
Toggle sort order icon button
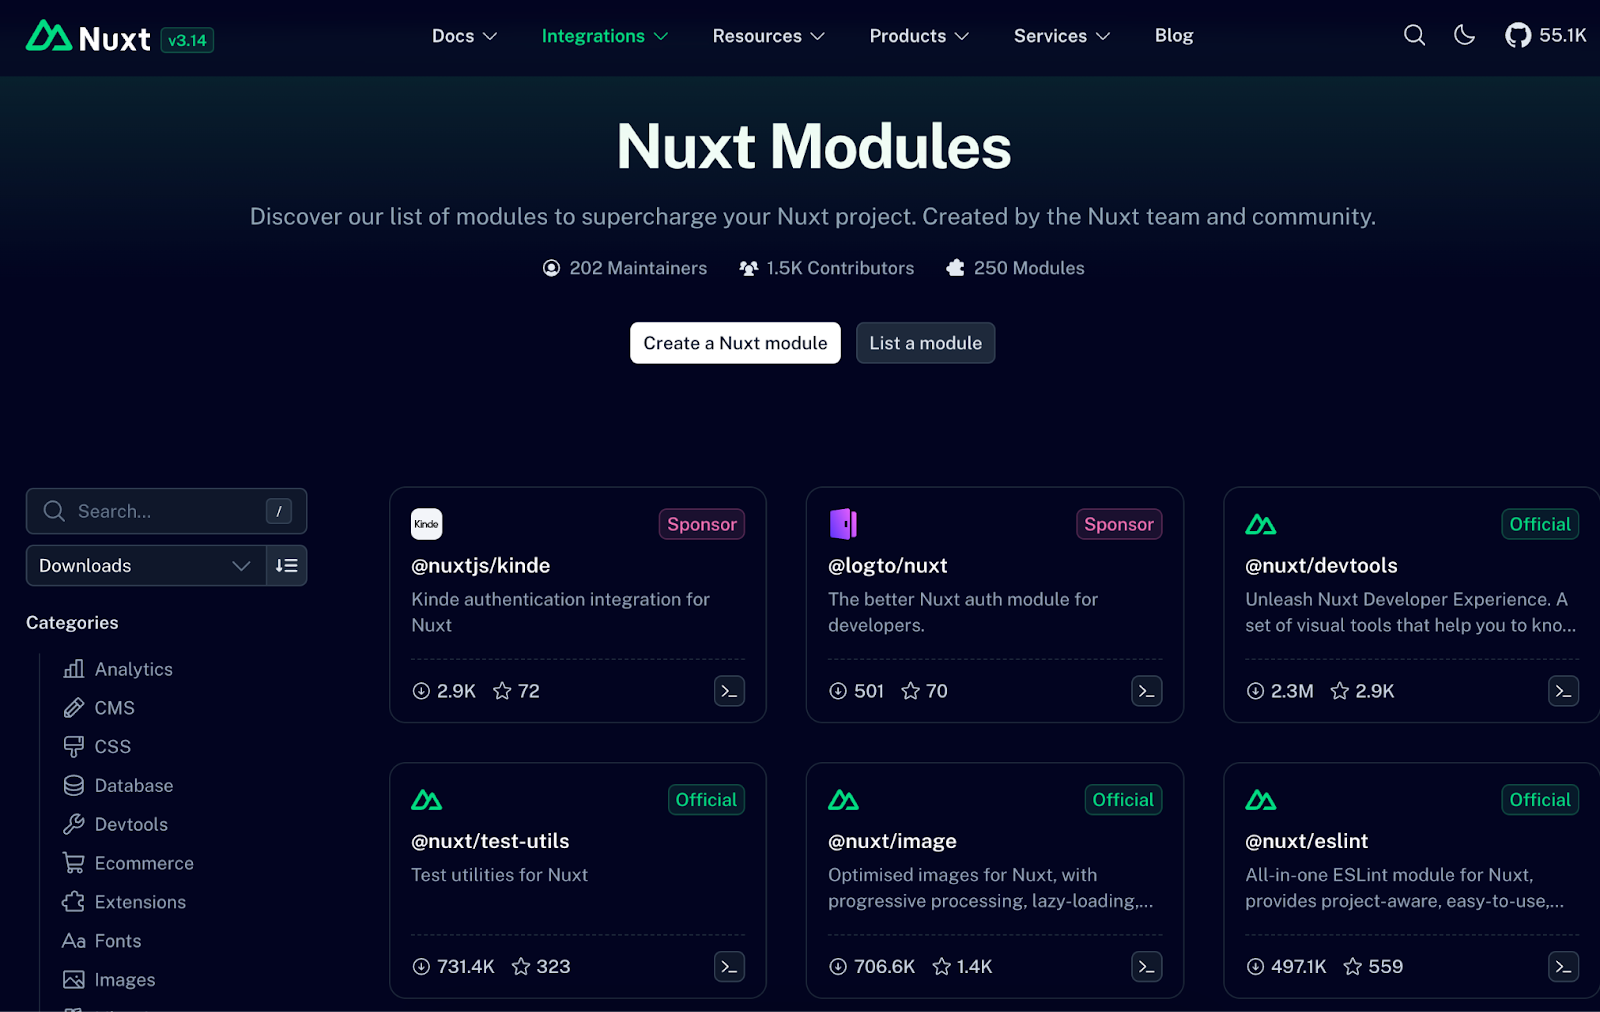point(287,566)
